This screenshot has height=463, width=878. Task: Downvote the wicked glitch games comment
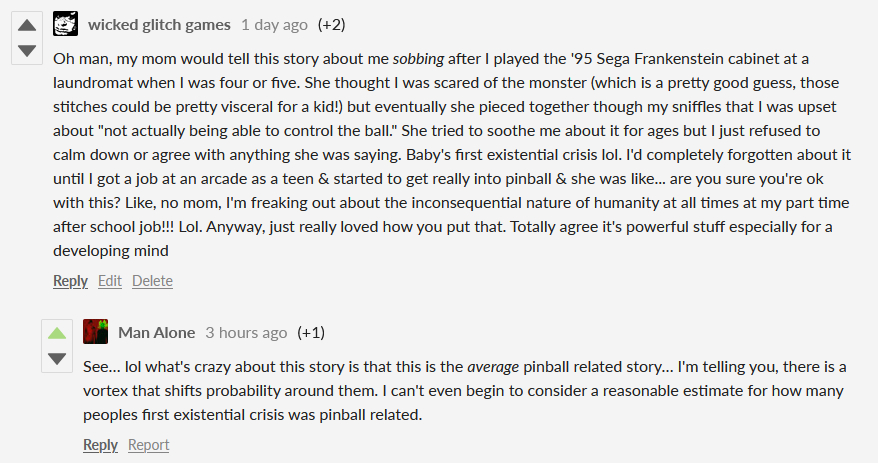(27, 50)
